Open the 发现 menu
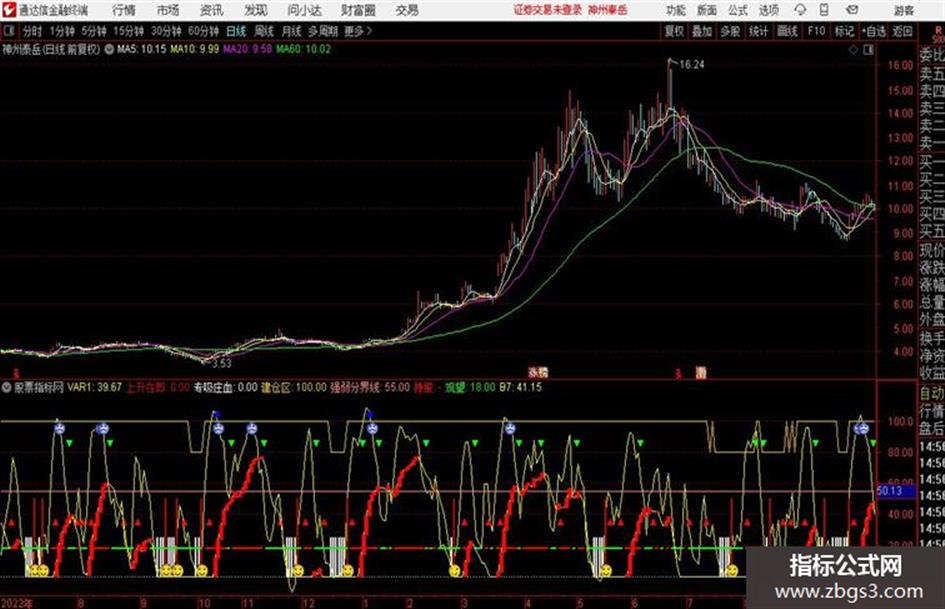The image size is (945, 609). 255,10
